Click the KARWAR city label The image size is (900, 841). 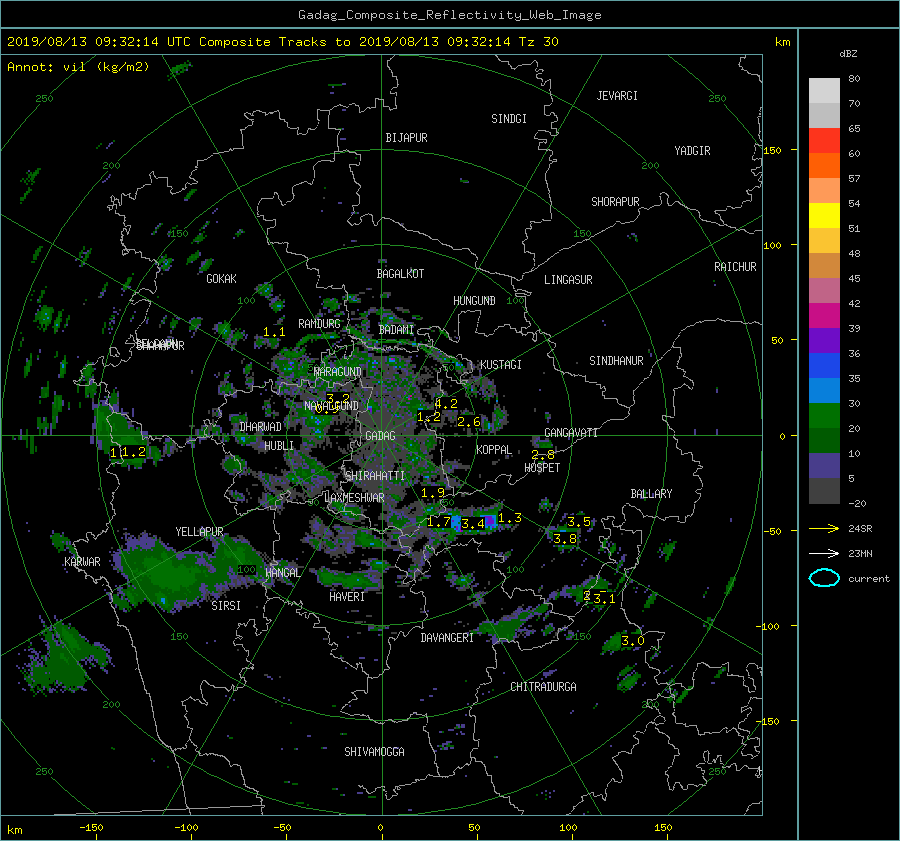tap(82, 561)
